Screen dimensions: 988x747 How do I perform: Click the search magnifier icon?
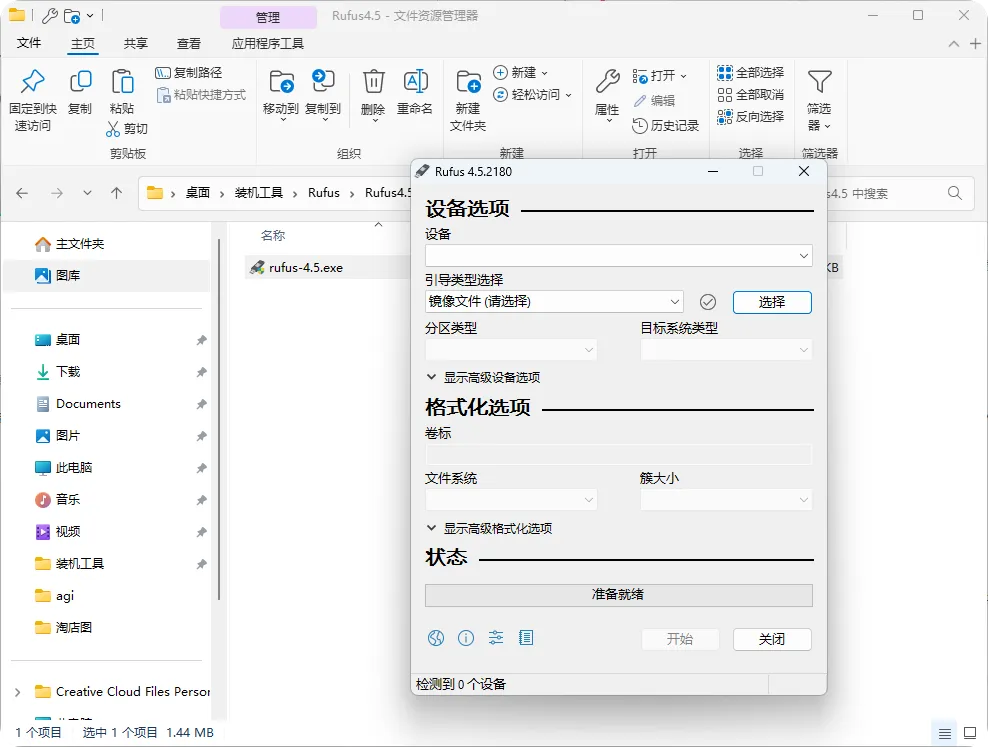point(955,193)
